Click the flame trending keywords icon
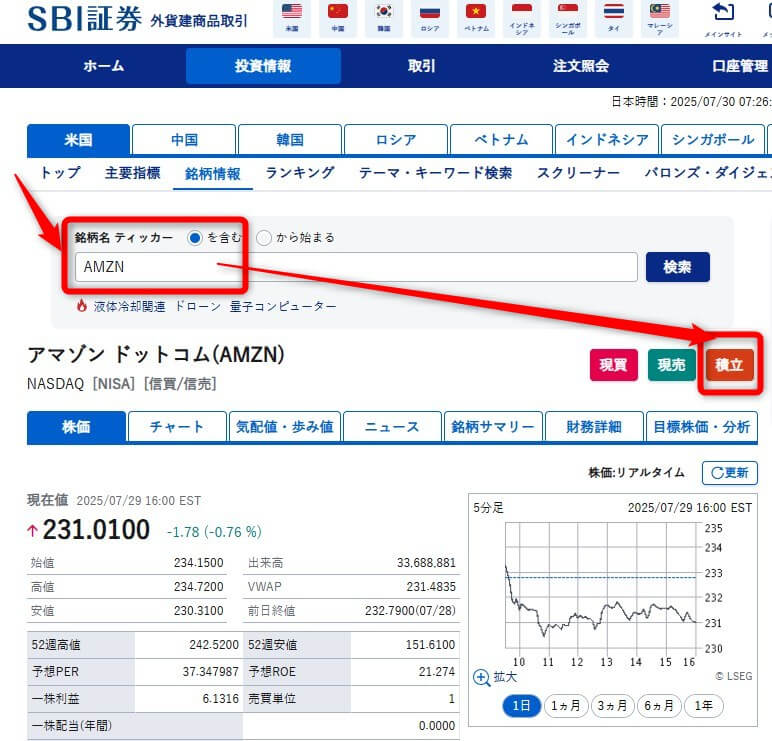Viewport: 772px width, 741px height. 82,306
